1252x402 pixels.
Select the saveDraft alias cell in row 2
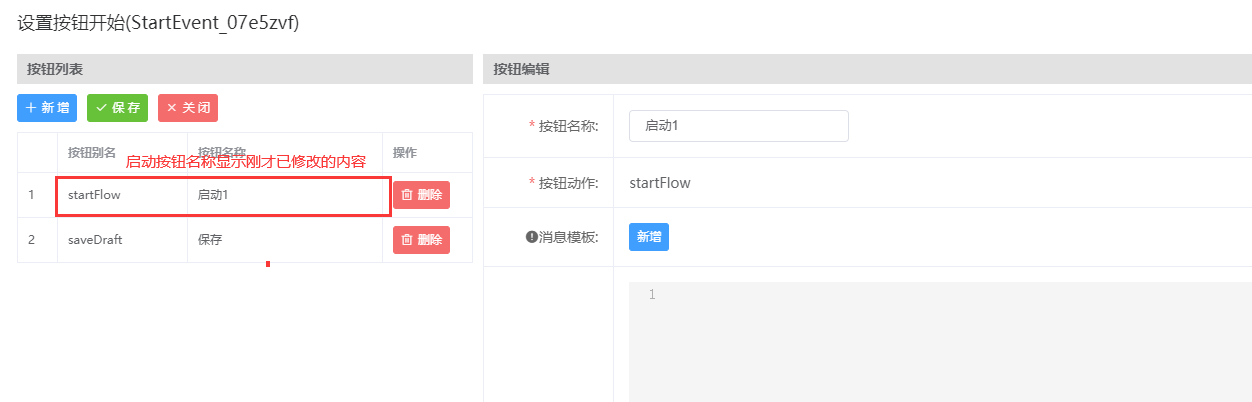click(x=95, y=240)
